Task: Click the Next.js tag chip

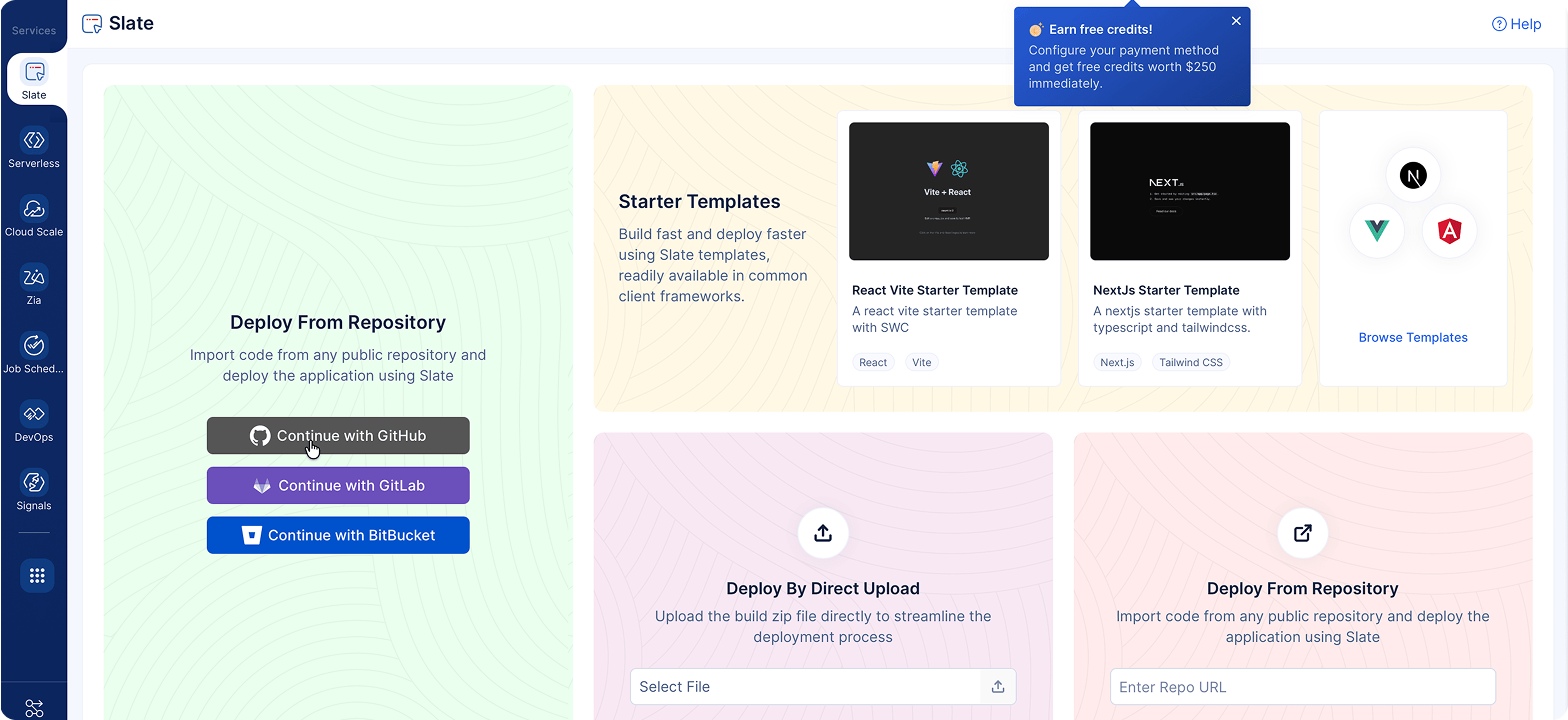Action: 1117,363
